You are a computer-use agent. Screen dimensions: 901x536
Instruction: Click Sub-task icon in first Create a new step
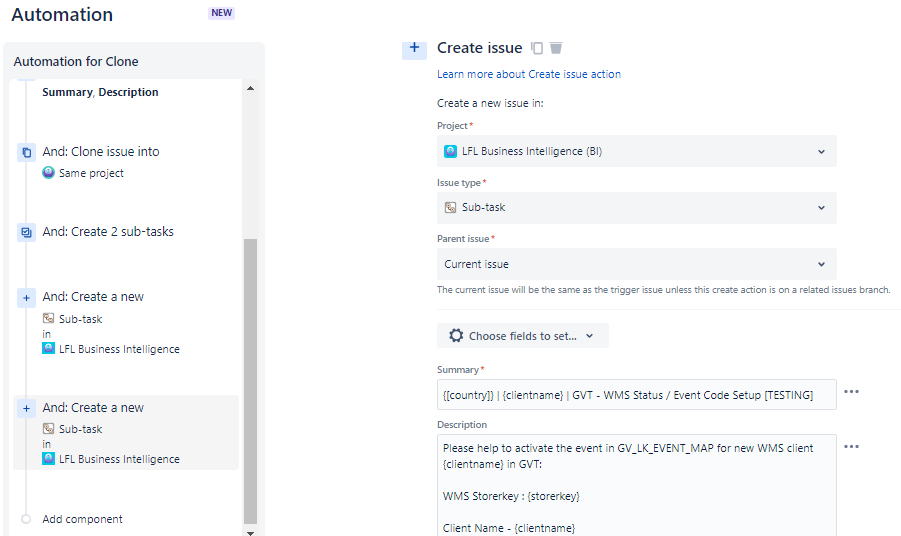[x=48, y=318]
